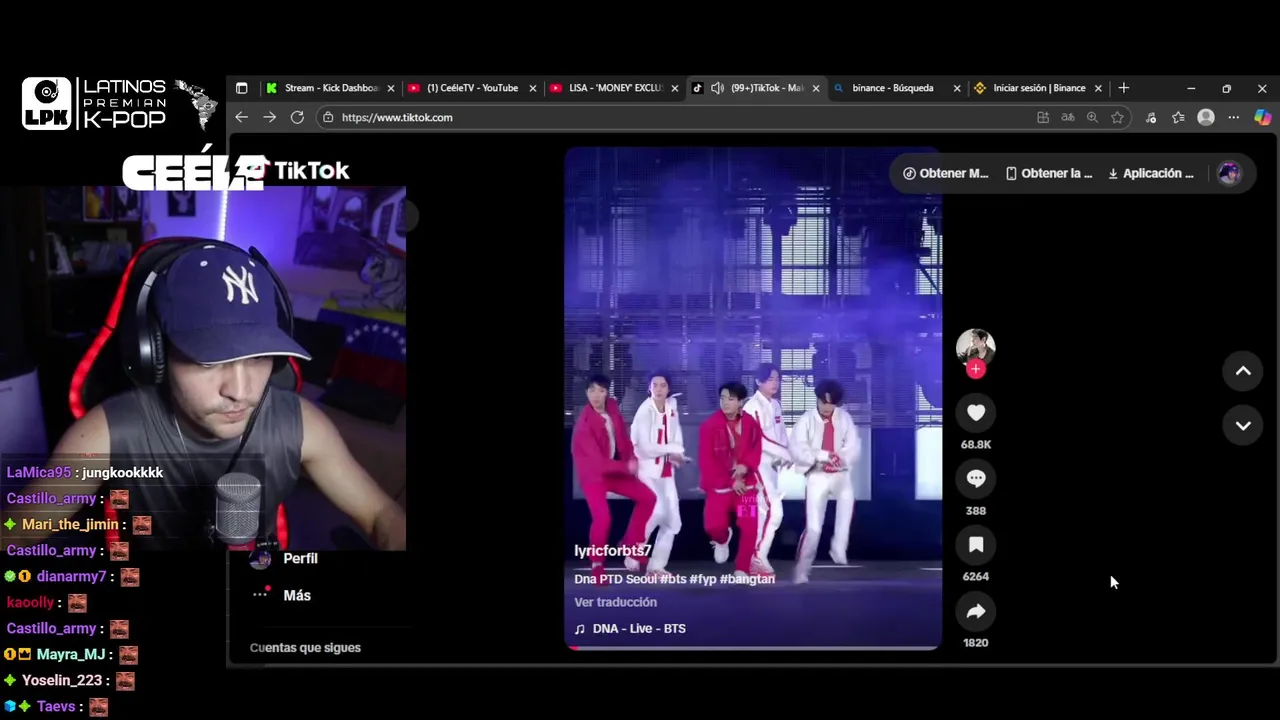Switch to the CeéleTV - YouTube tab
This screenshot has width=1280, height=720.
click(472, 88)
